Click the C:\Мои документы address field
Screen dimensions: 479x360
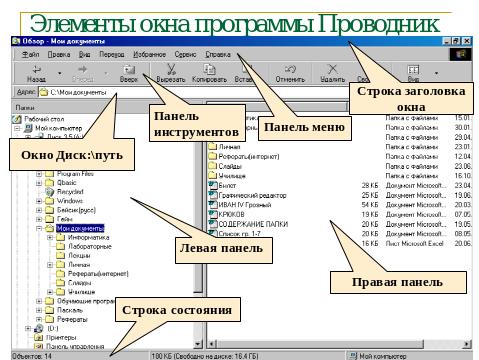pyautogui.click(x=193, y=92)
